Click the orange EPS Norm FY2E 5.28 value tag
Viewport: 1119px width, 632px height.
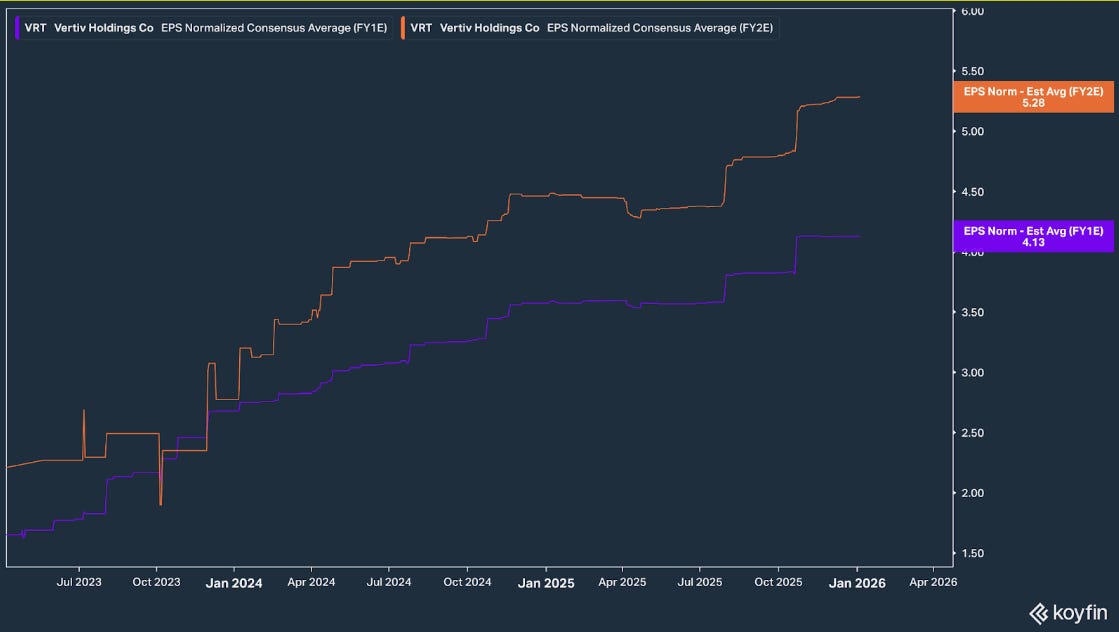1033,97
